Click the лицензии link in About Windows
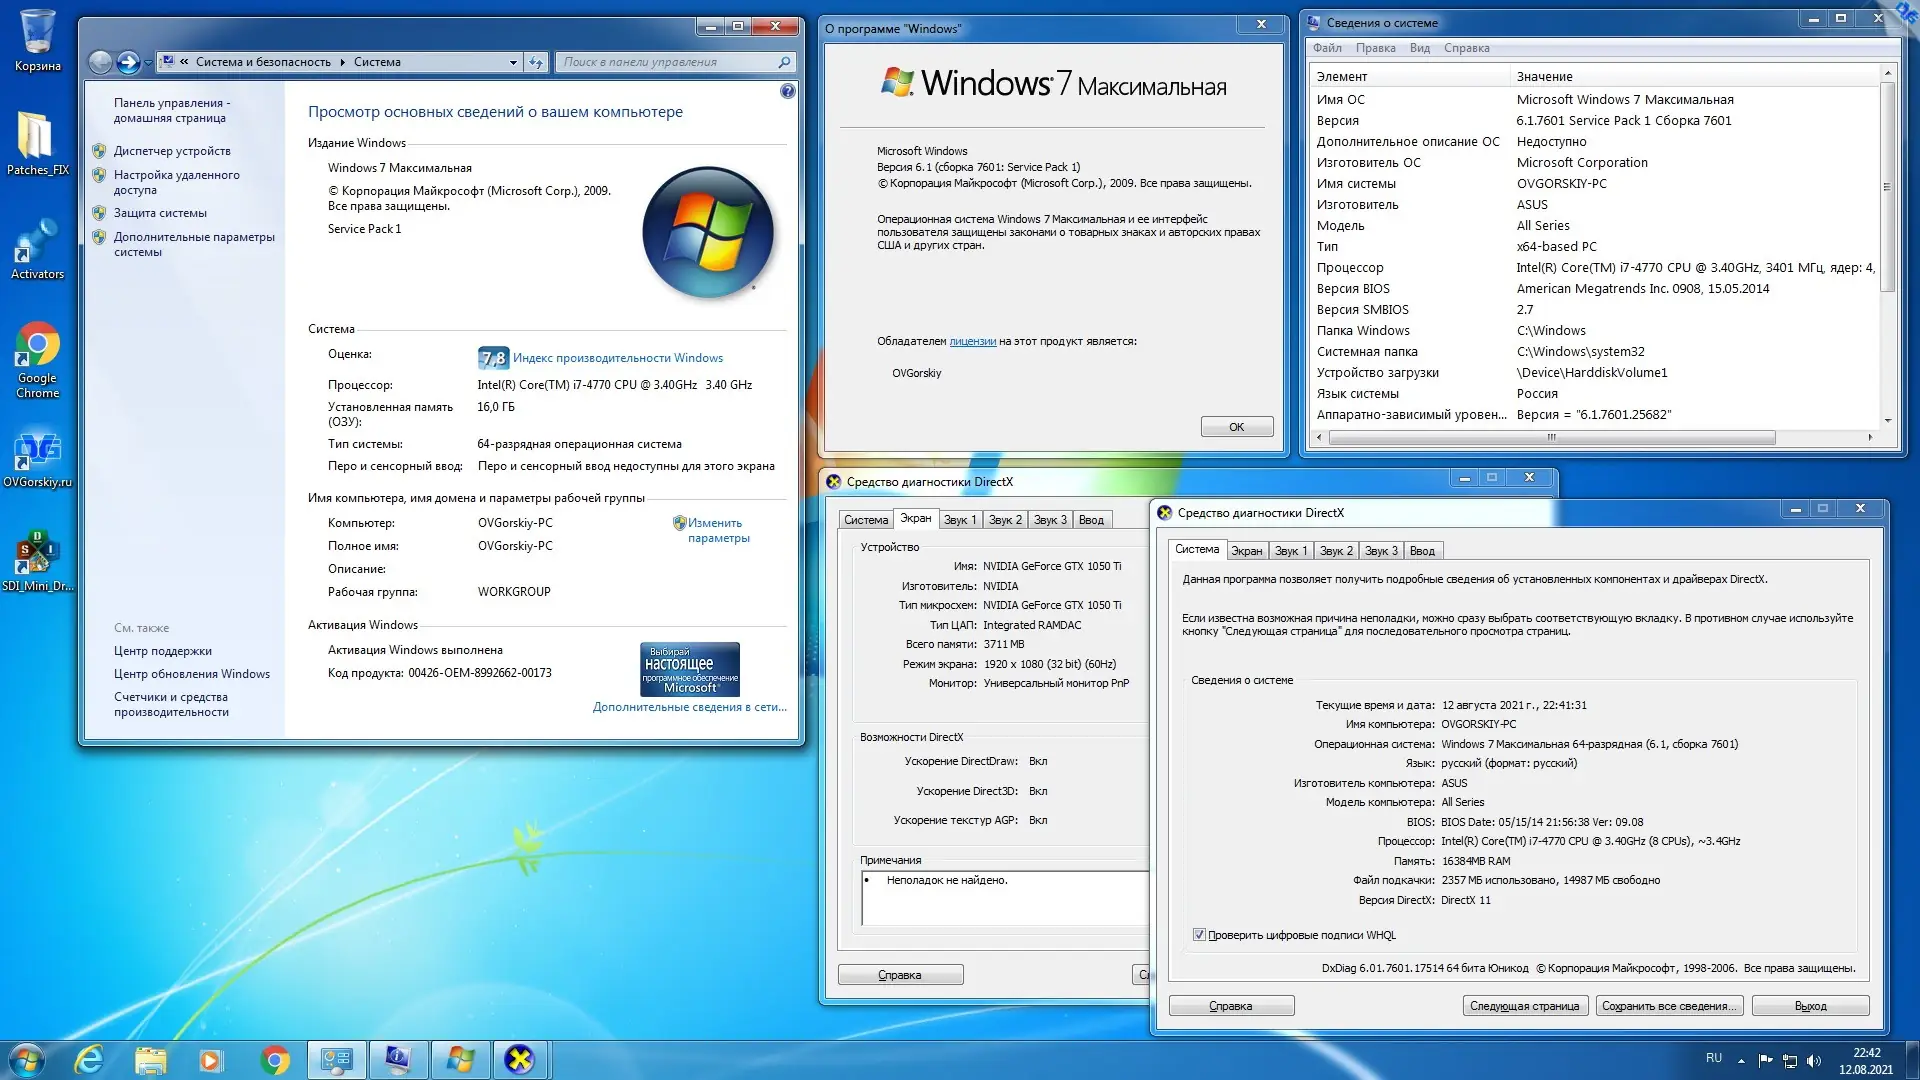This screenshot has height=1080, width=1920. click(x=972, y=341)
